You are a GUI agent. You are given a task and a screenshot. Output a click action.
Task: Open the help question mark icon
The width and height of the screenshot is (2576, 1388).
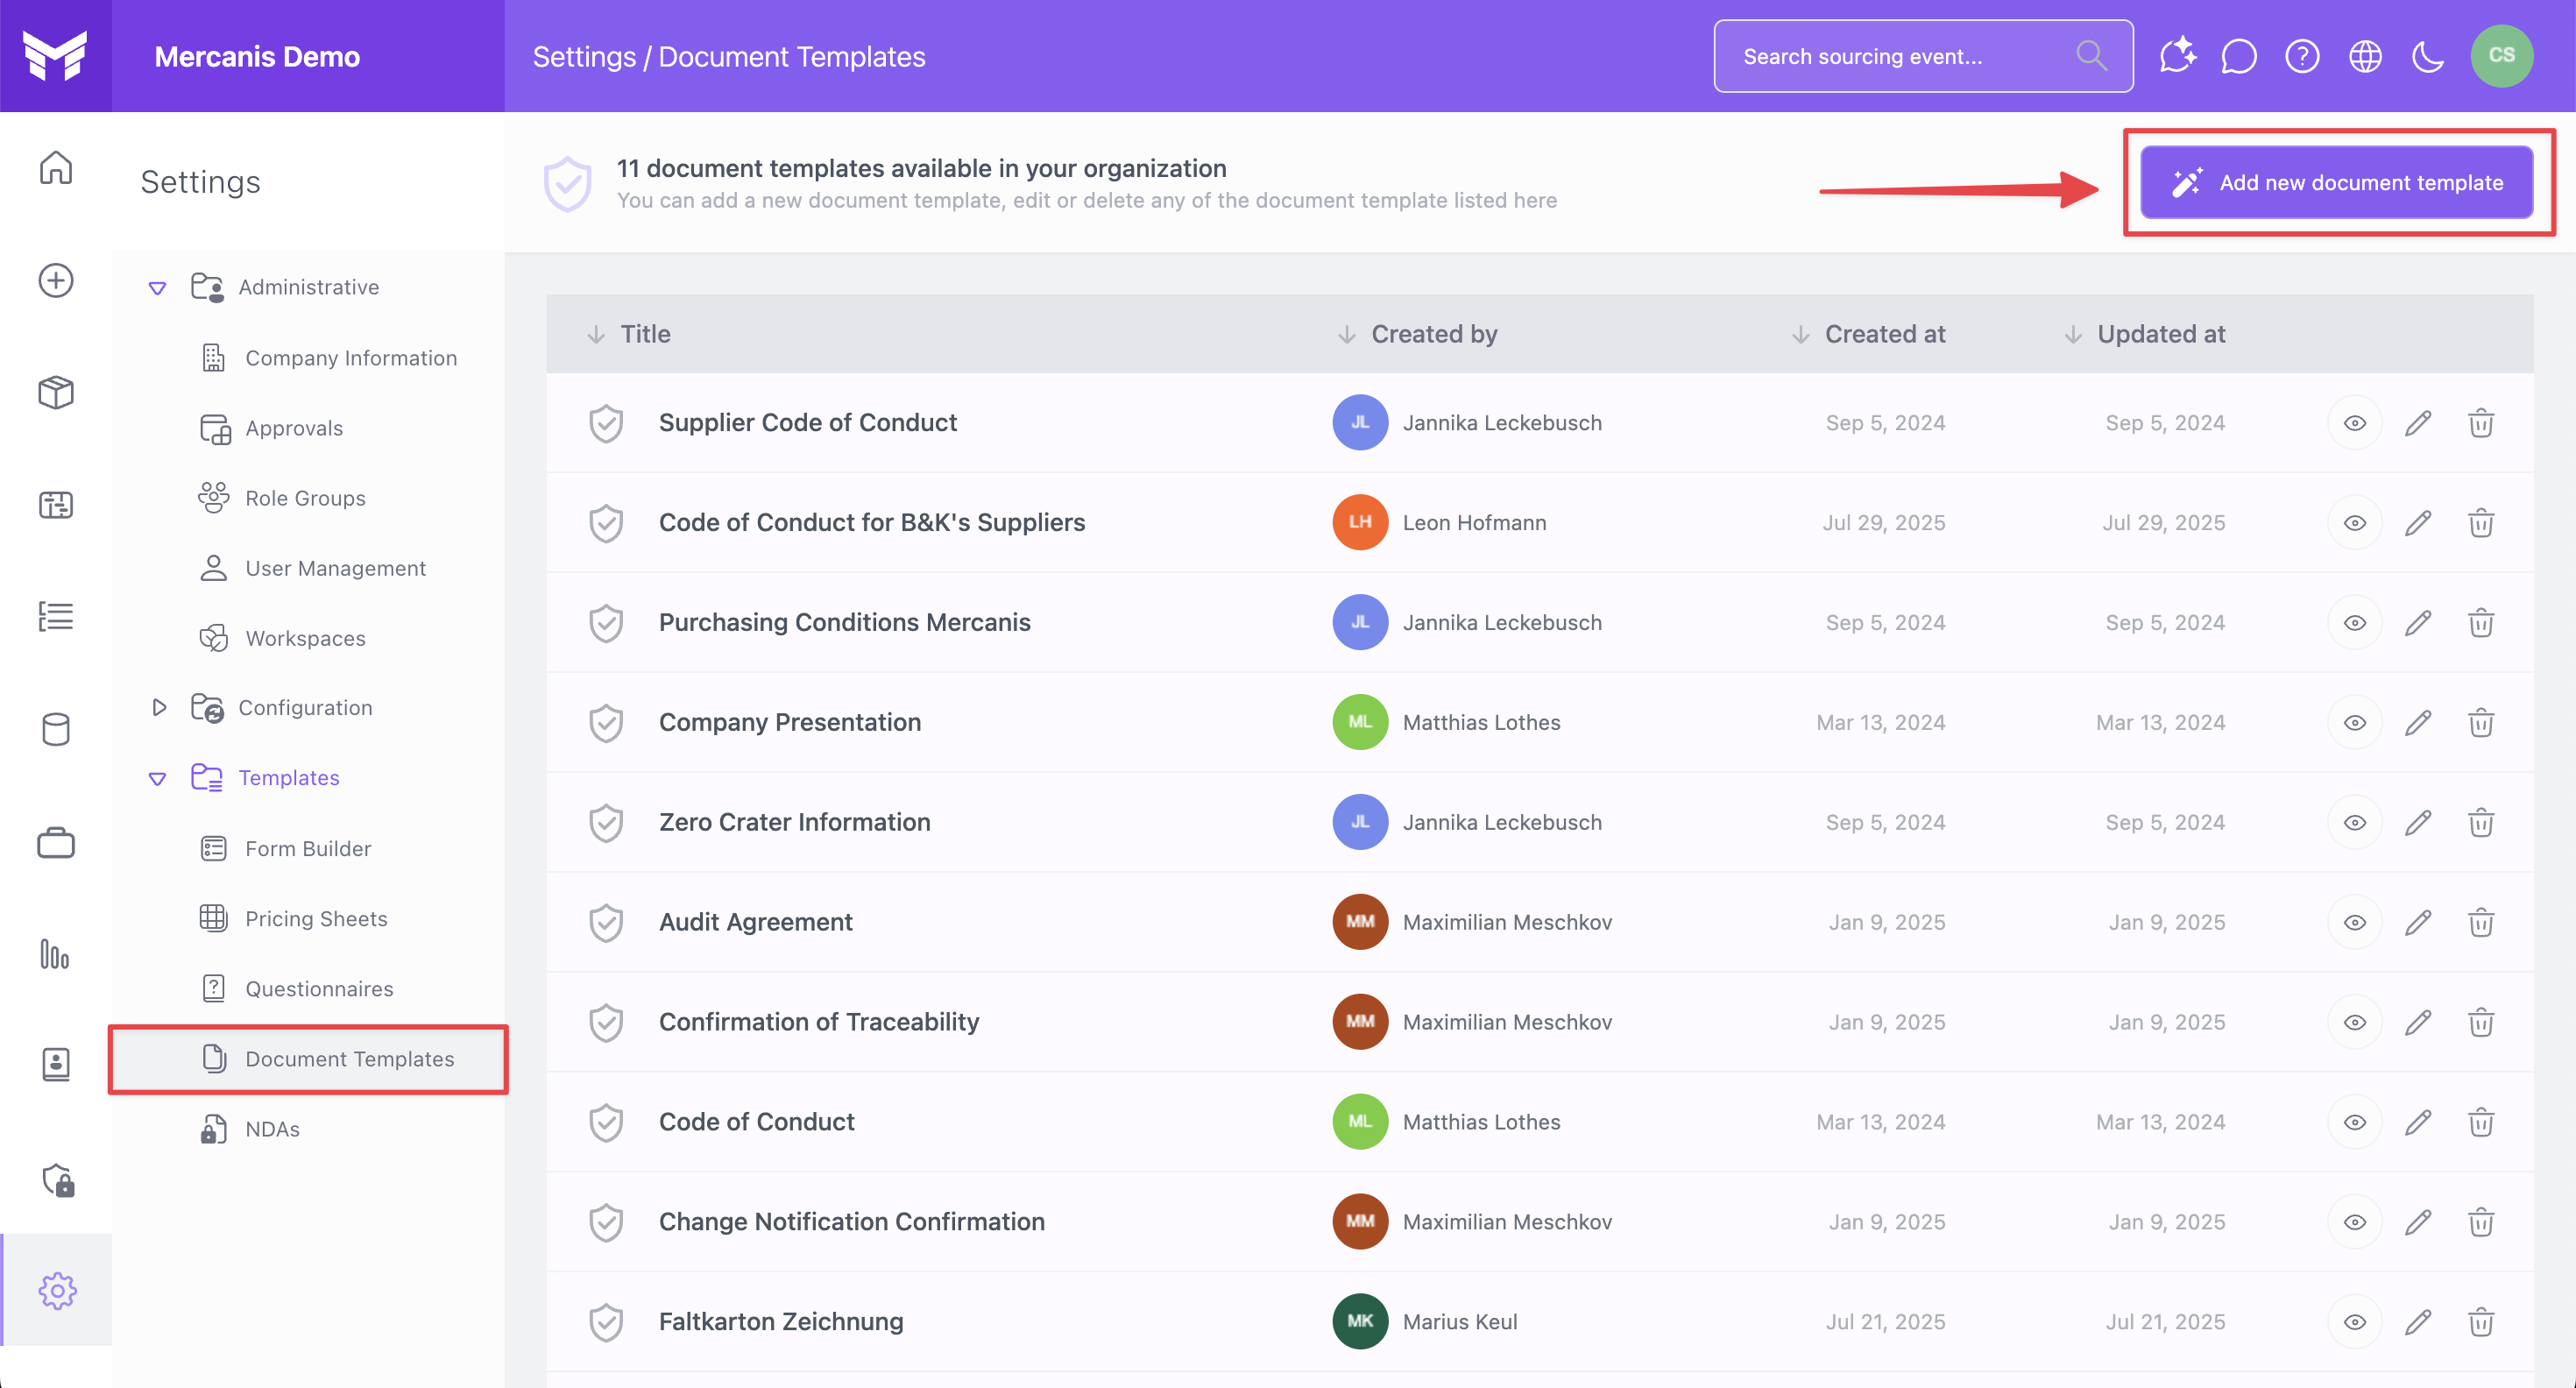pyautogui.click(x=2302, y=56)
